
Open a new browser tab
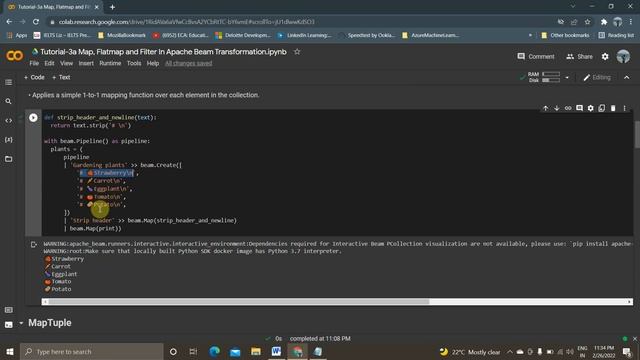point(112,7)
